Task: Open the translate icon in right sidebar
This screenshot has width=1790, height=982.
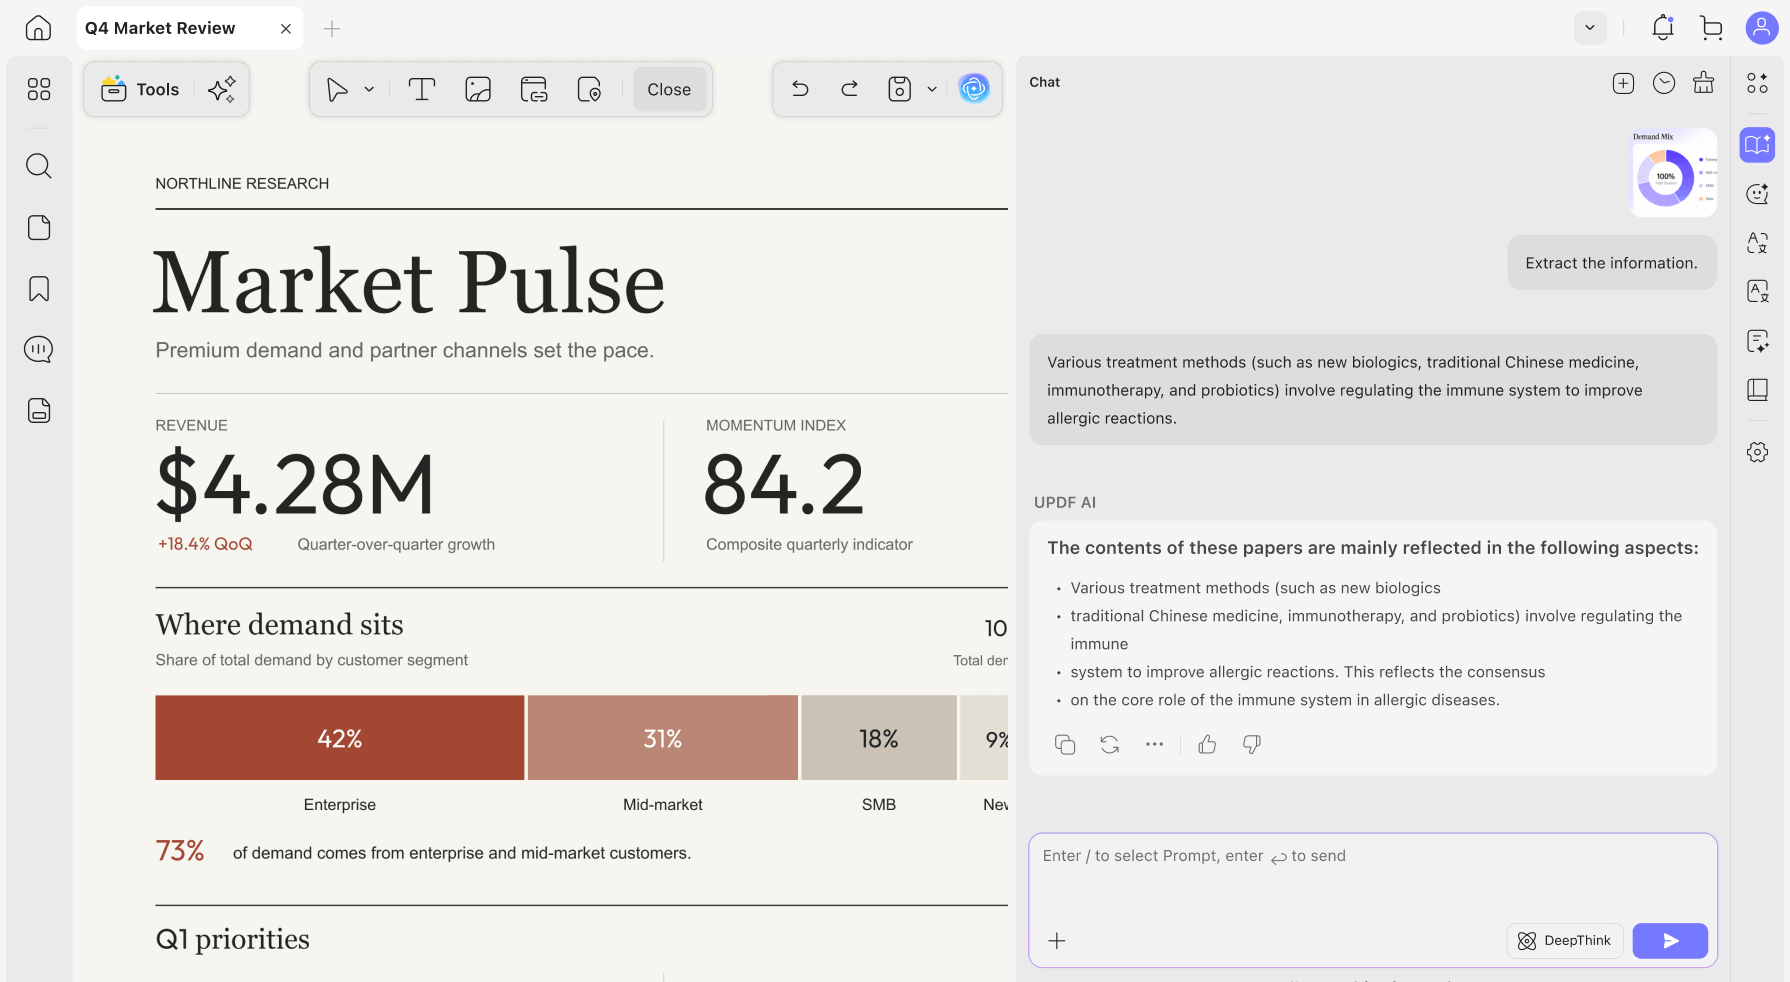Action: tap(1757, 242)
